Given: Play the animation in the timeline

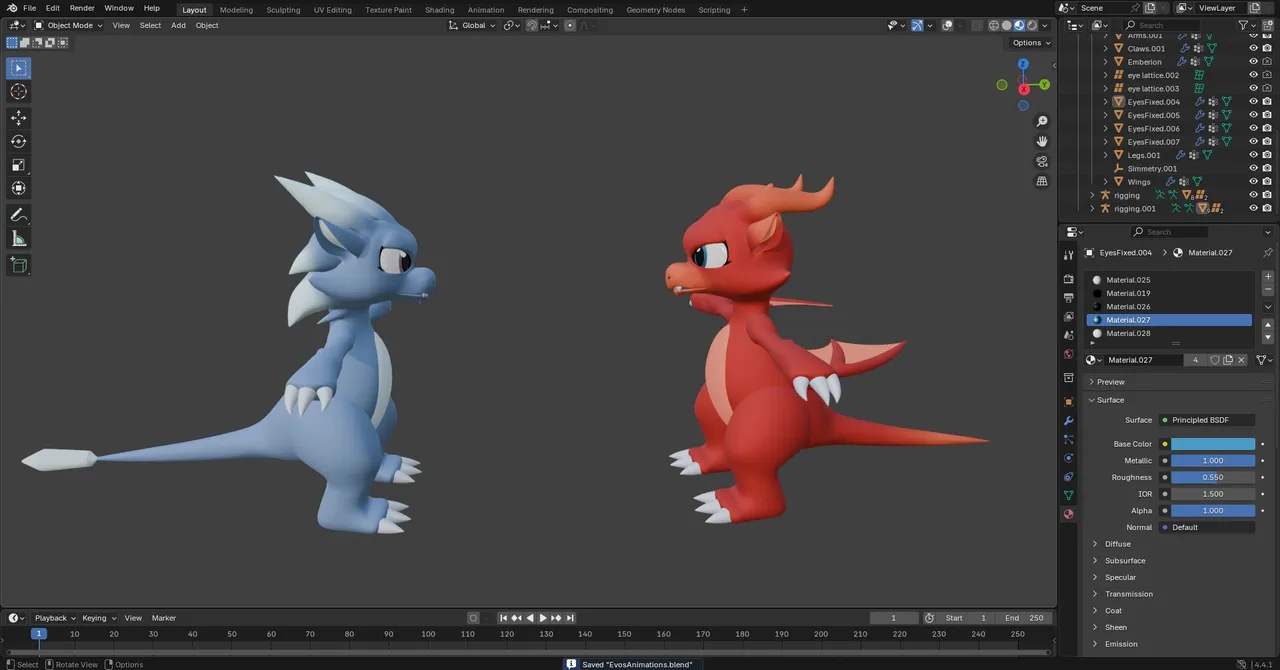Looking at the screenshot, I should pos(543,618).
